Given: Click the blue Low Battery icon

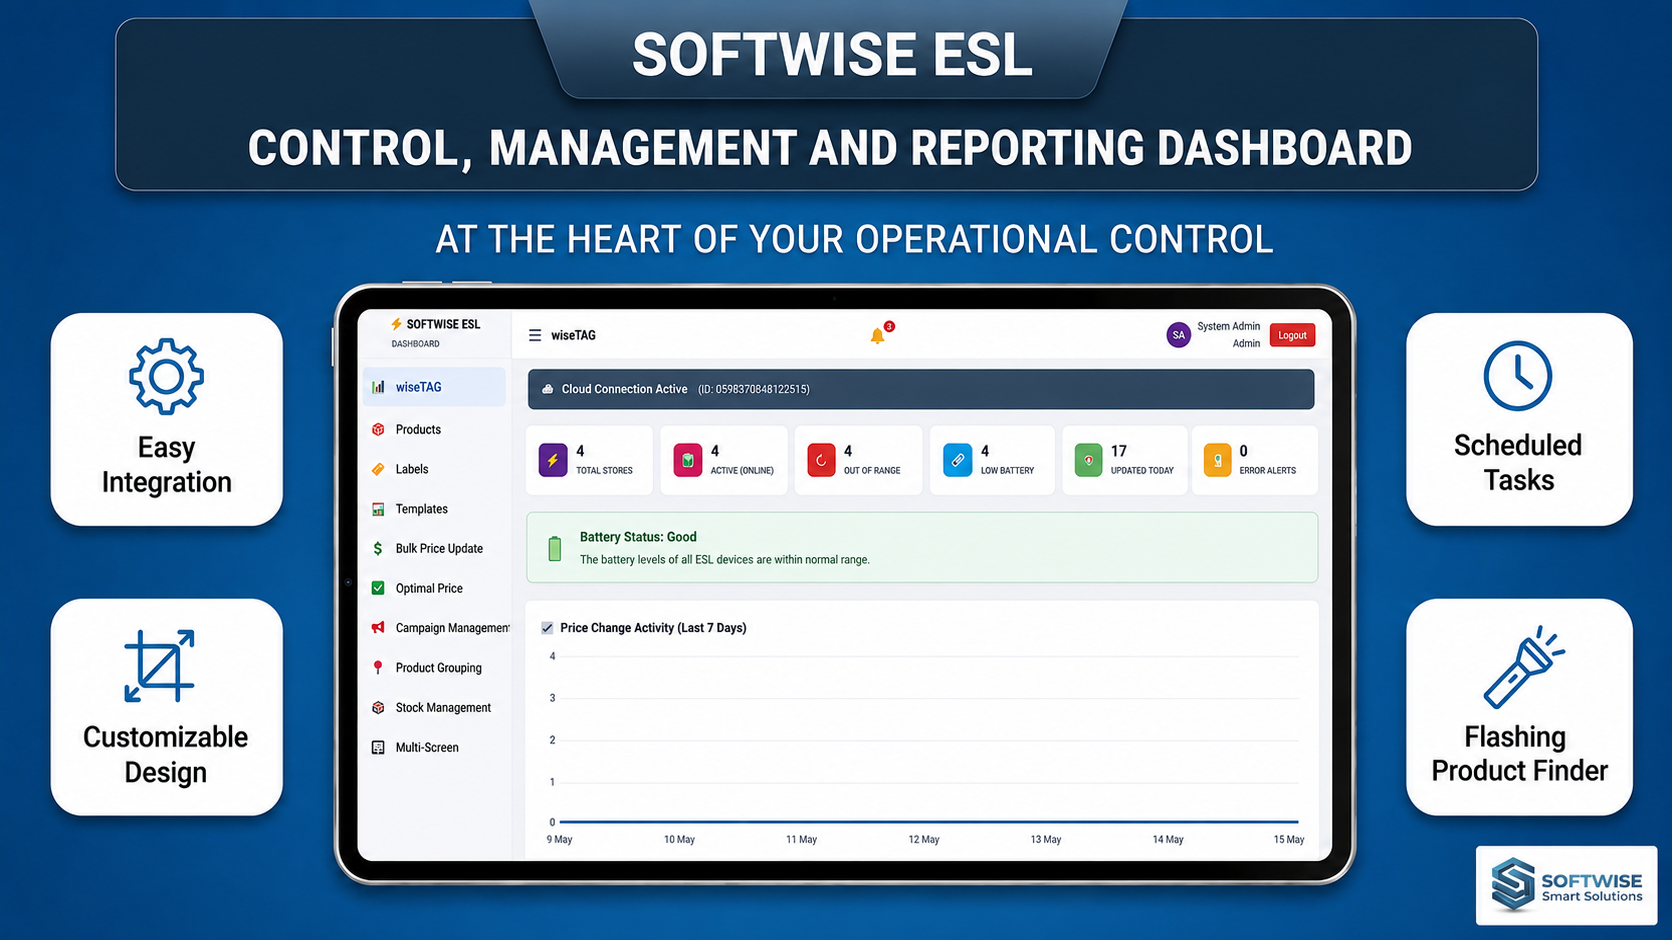Looking at the screenshot, I should [x=957, y=460].
